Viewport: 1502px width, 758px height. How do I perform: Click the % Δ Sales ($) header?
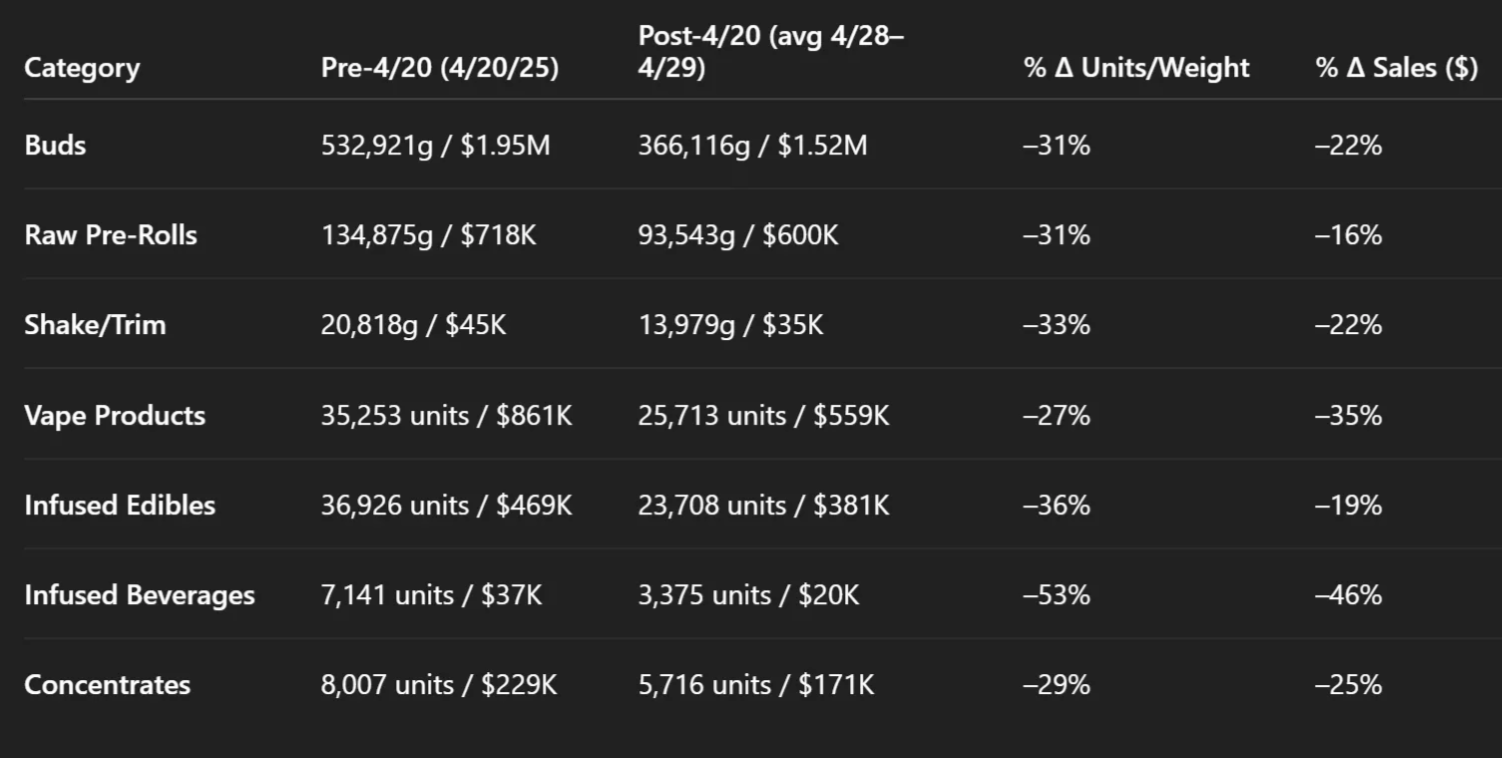[1396, 68]
